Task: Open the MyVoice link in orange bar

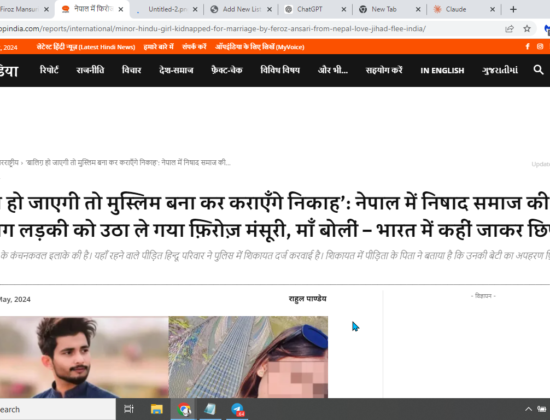Action: click(x=260, y=47)
